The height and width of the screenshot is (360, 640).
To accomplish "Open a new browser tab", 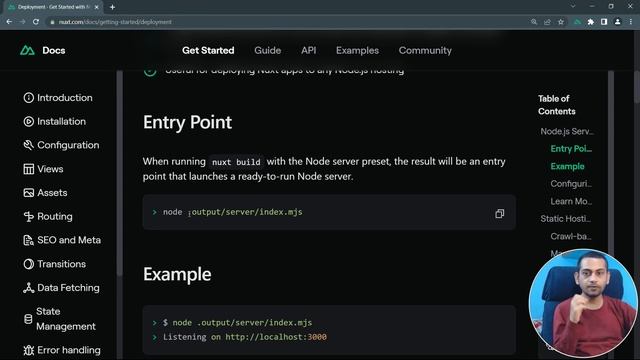I will point(112,7).
